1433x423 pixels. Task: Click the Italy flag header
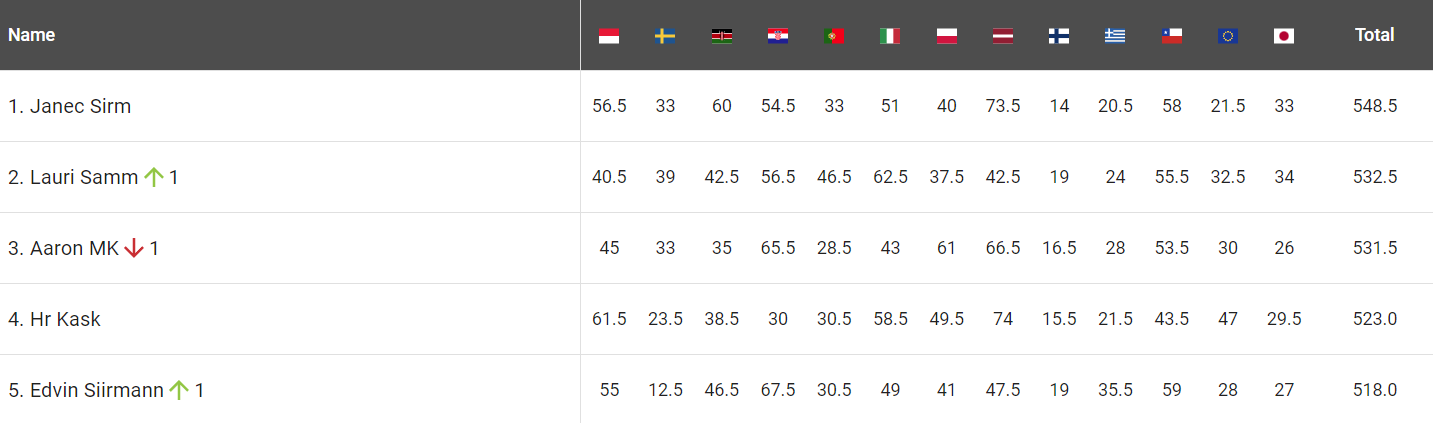889,36
